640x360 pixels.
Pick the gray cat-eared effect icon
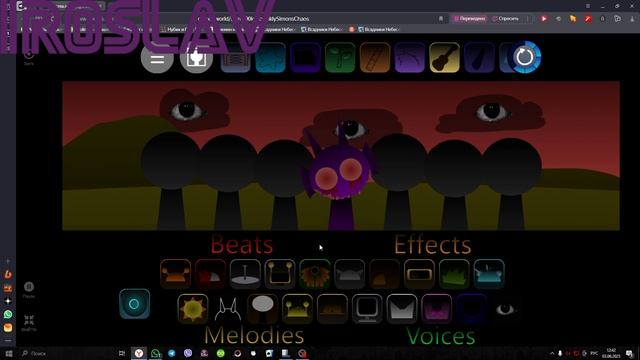point(349,274)
